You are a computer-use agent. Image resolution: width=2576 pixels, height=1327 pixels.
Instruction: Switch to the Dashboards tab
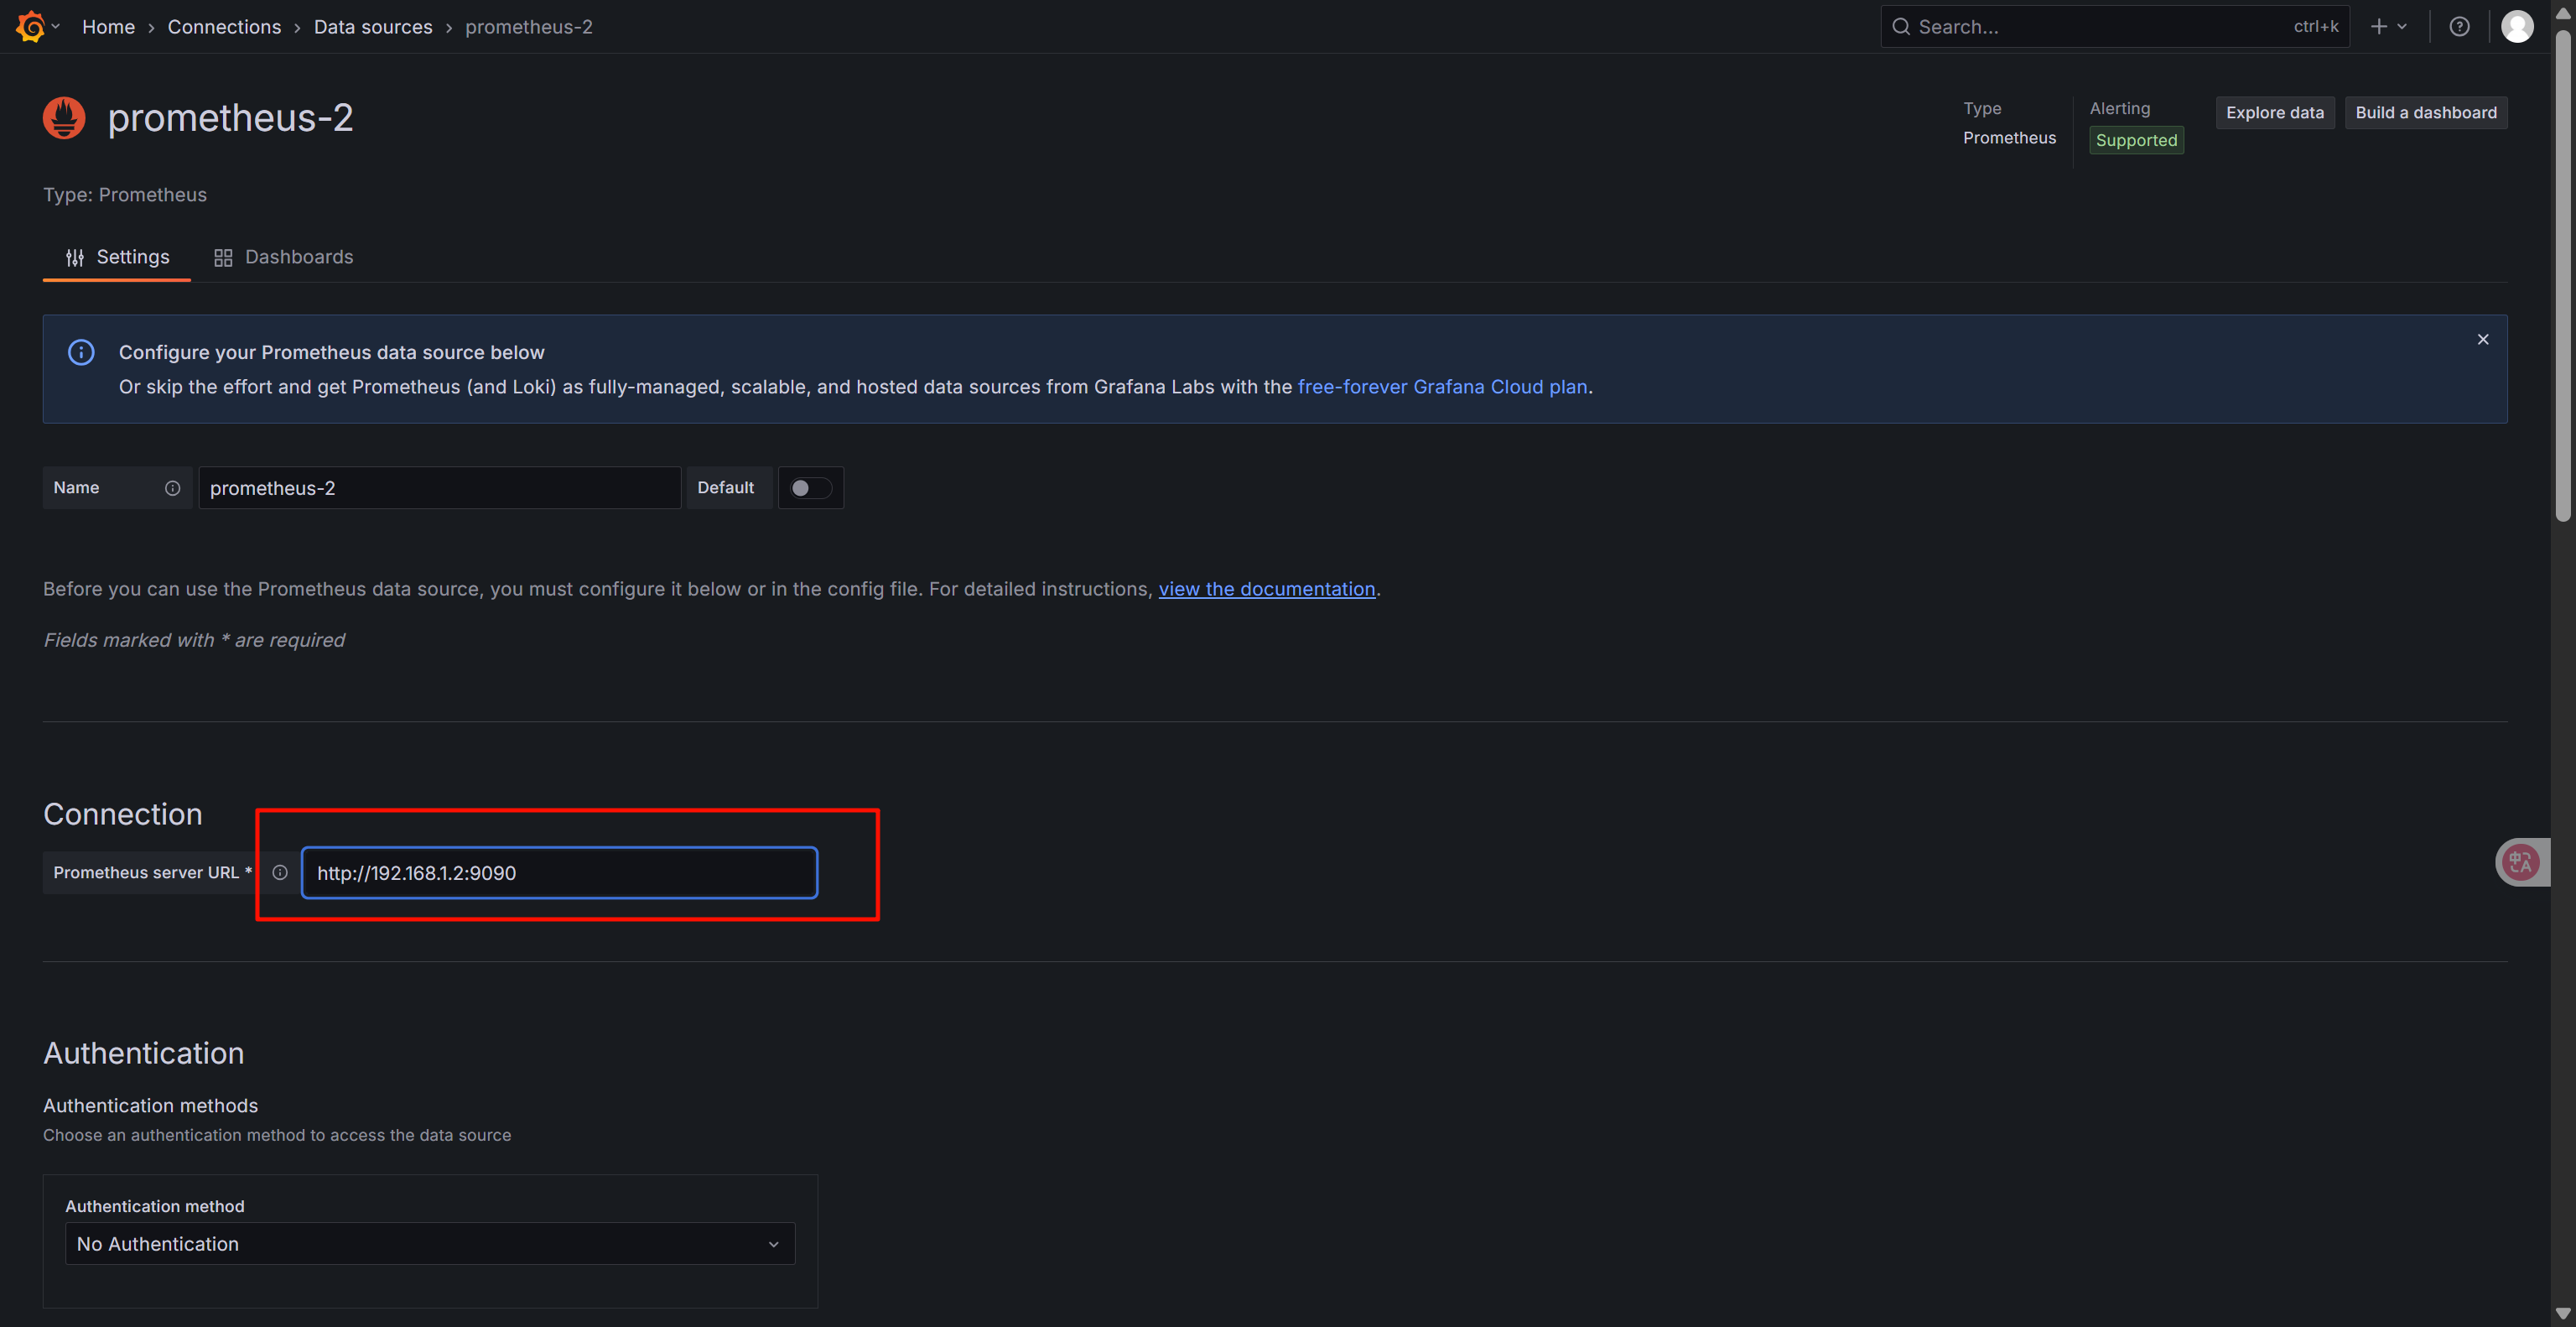coord(284,257)
